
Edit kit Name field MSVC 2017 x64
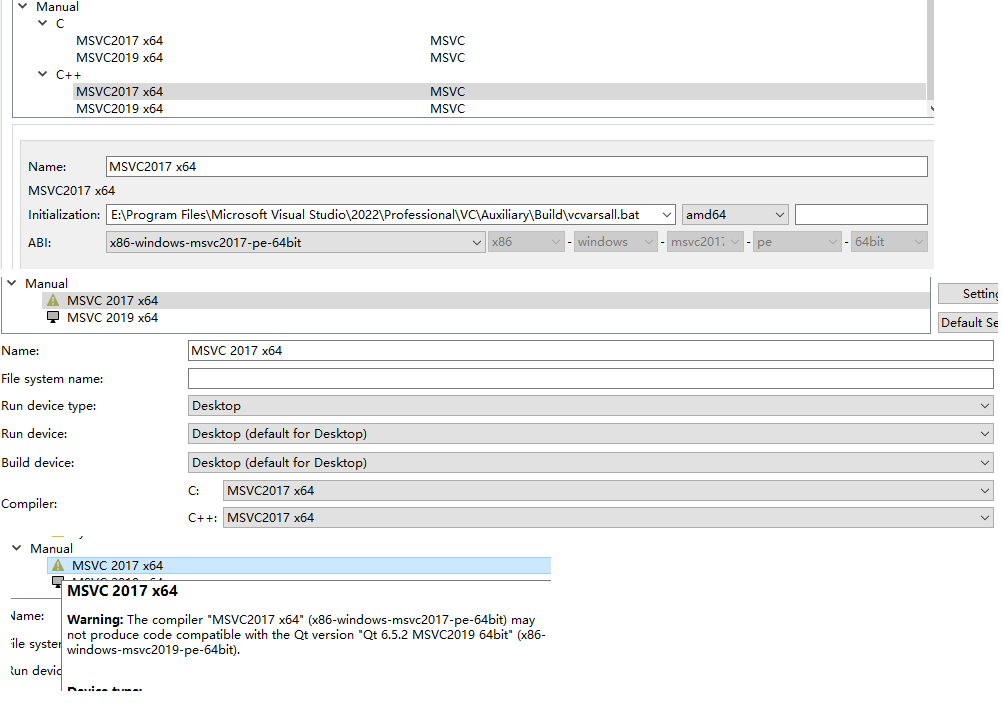(x=590, y=351)
